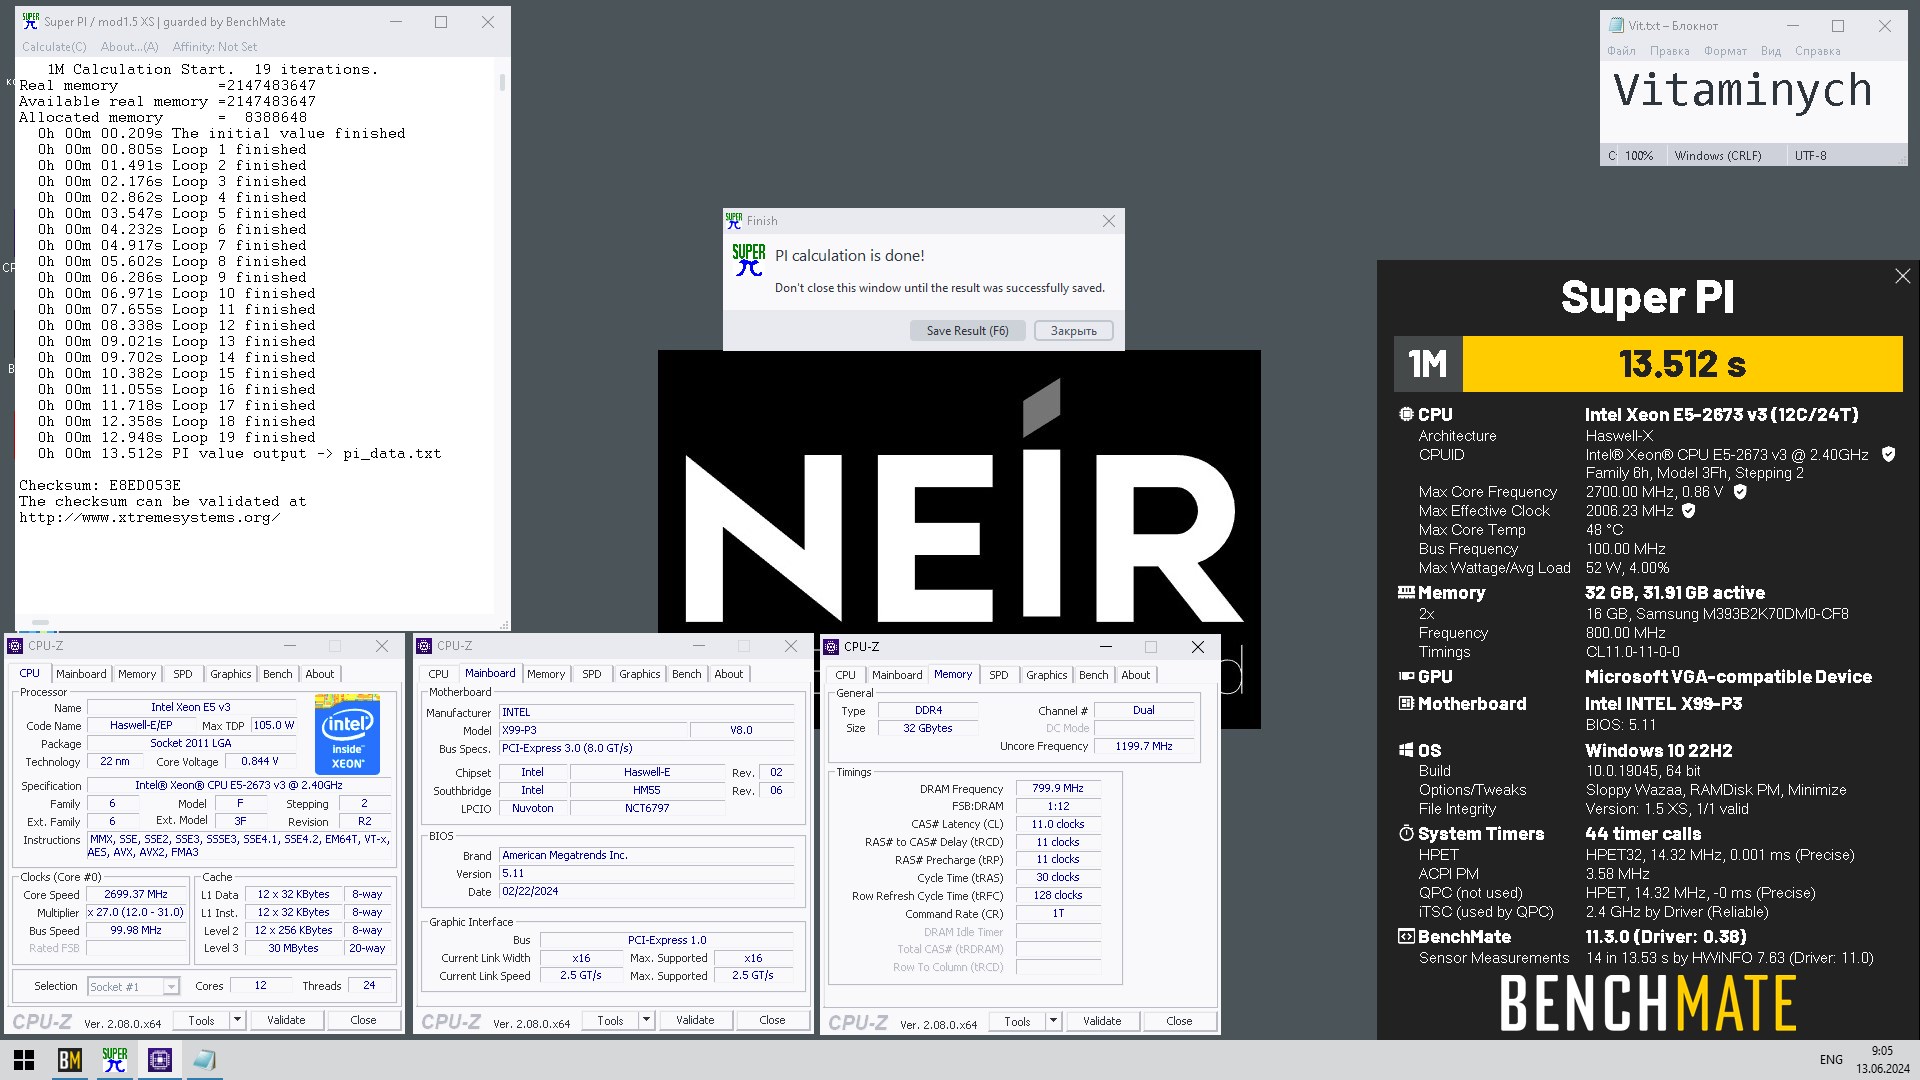Click the Motherboard icon in BenchMate
The height and width of the screenshot is (1080, 1920).
pos(1406,704)
